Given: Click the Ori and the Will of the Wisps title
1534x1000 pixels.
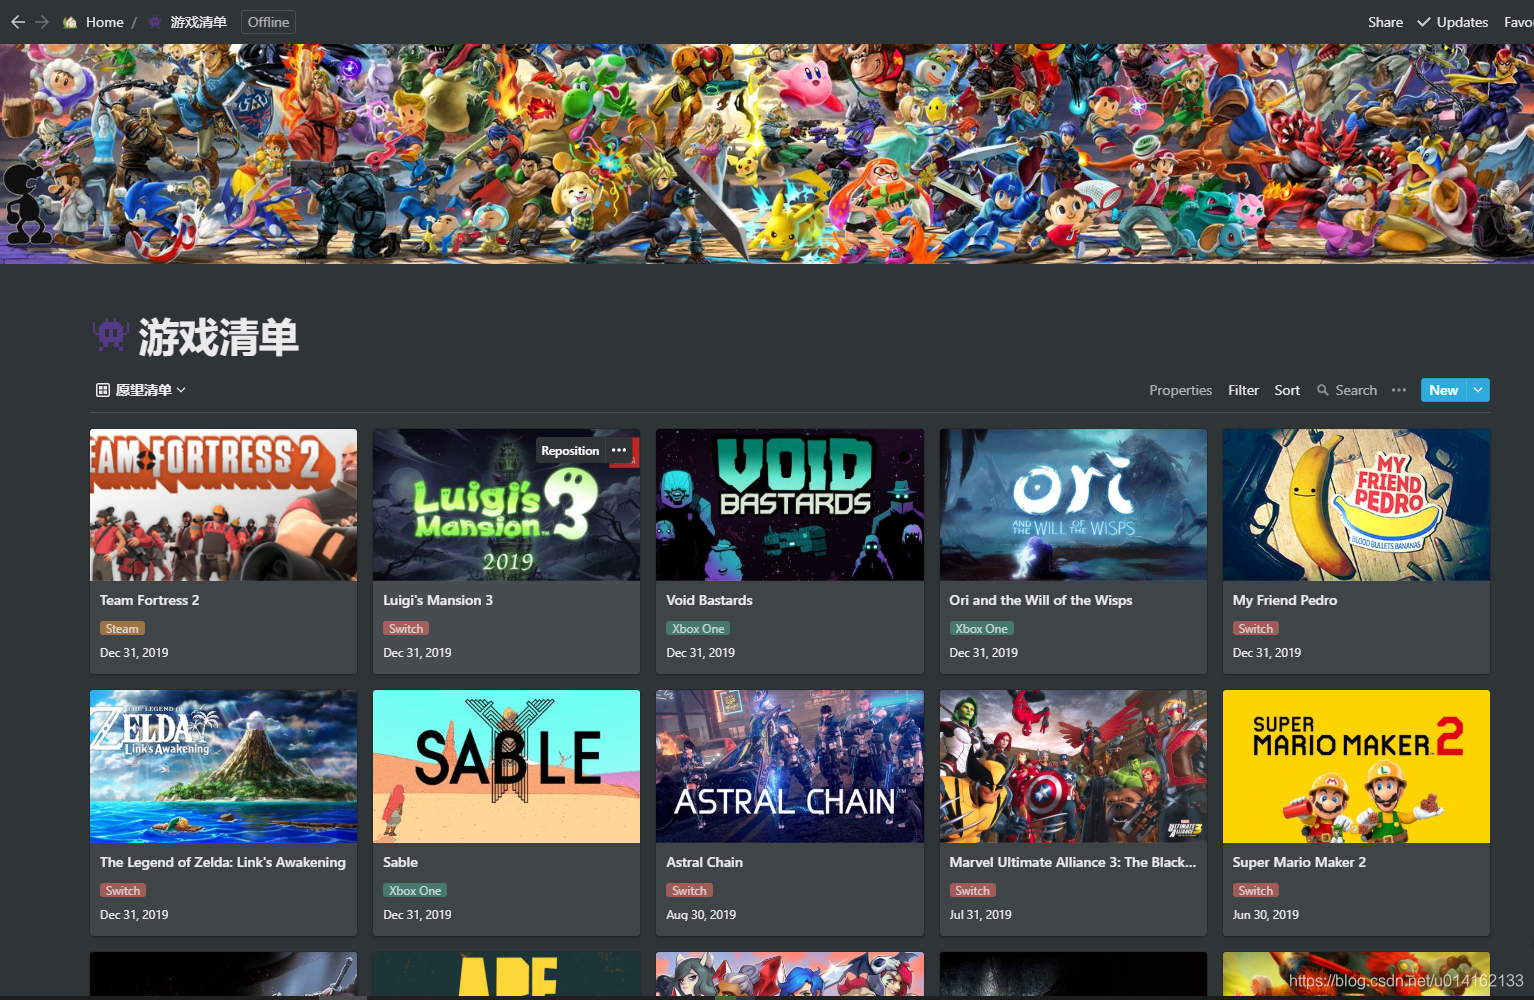Looking at the screenshot, I should point(1040,600).
